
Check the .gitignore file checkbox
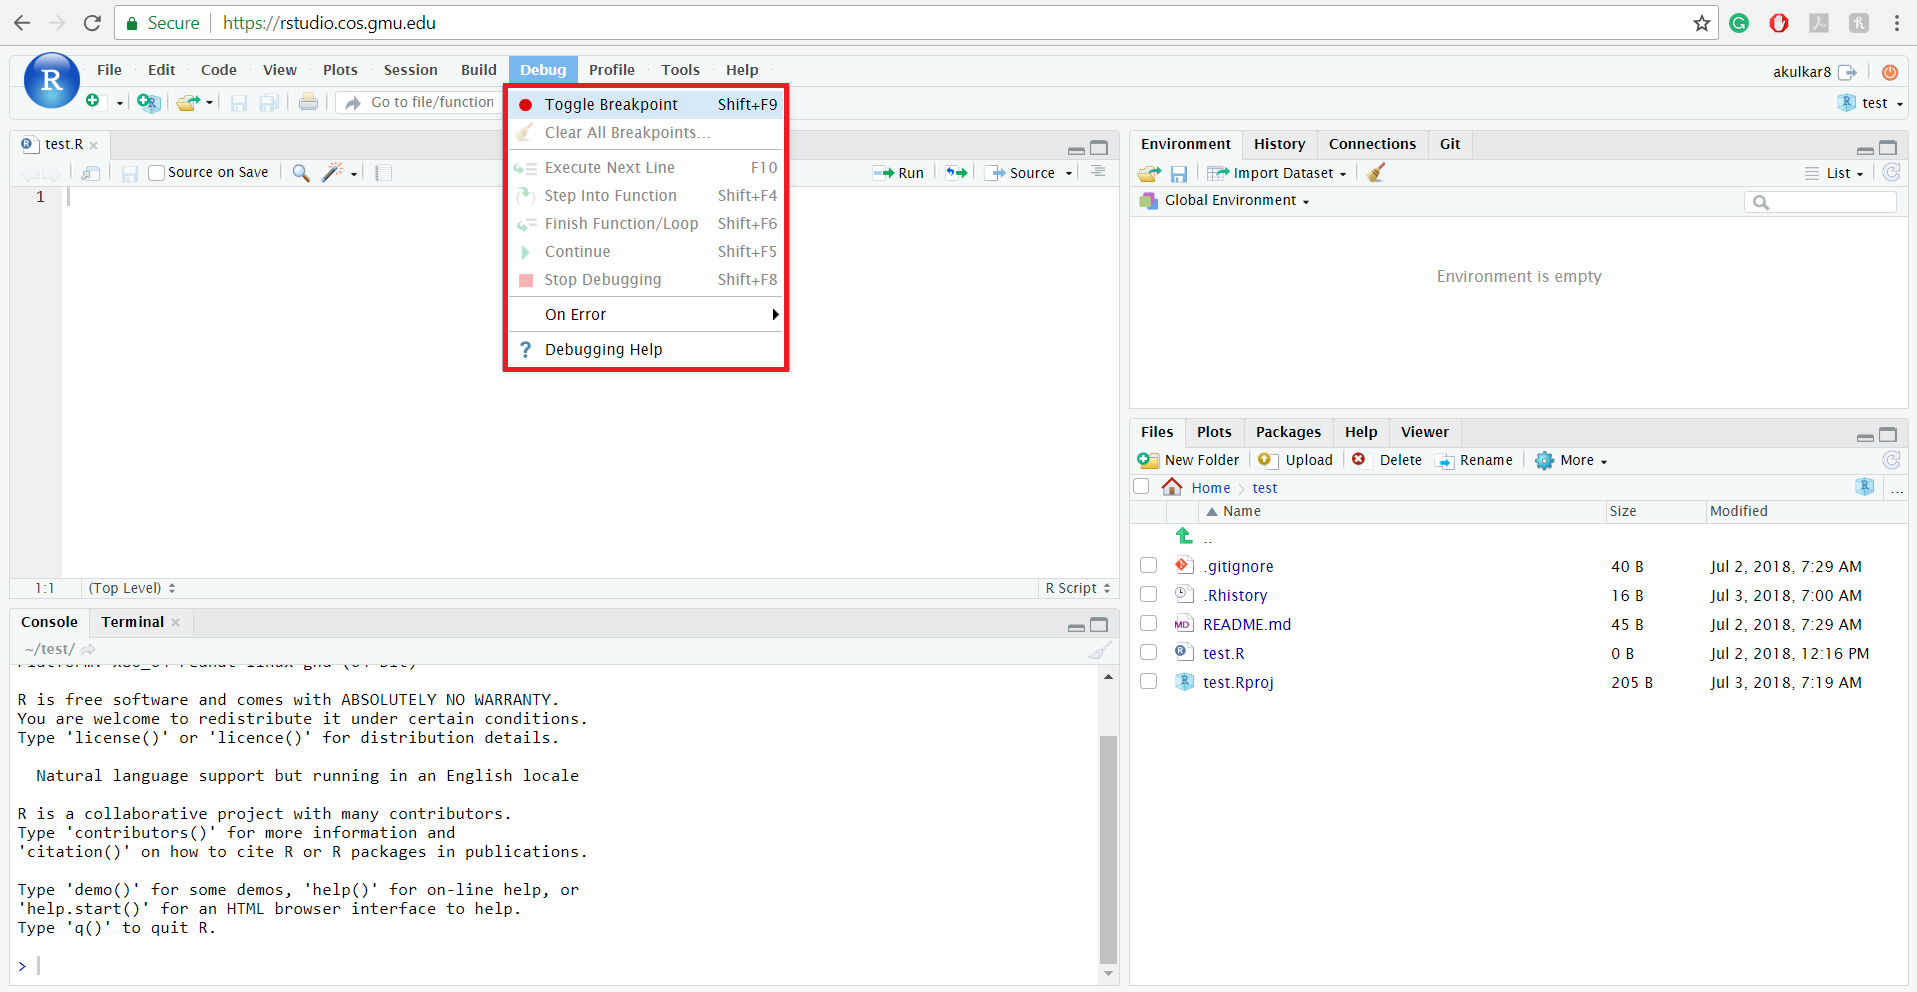click(x=1148, y=566)
